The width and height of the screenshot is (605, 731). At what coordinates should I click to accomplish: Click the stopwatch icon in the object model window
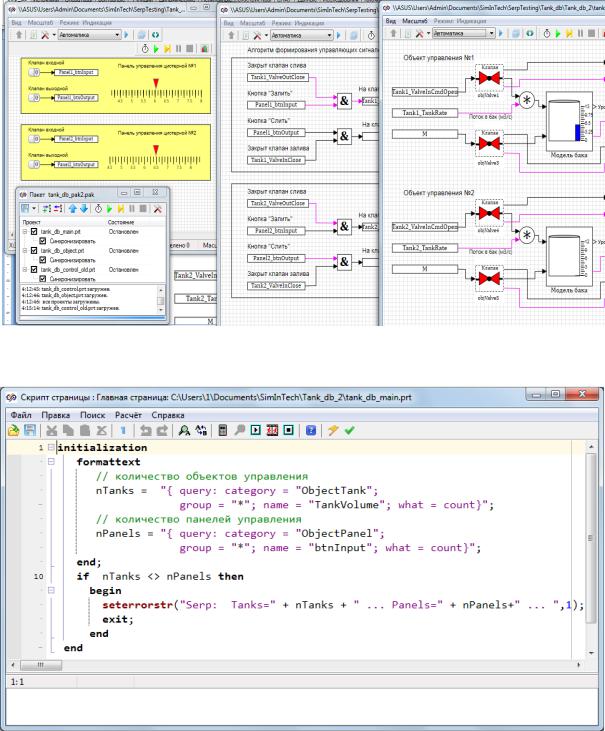click(x=547, y=34)
